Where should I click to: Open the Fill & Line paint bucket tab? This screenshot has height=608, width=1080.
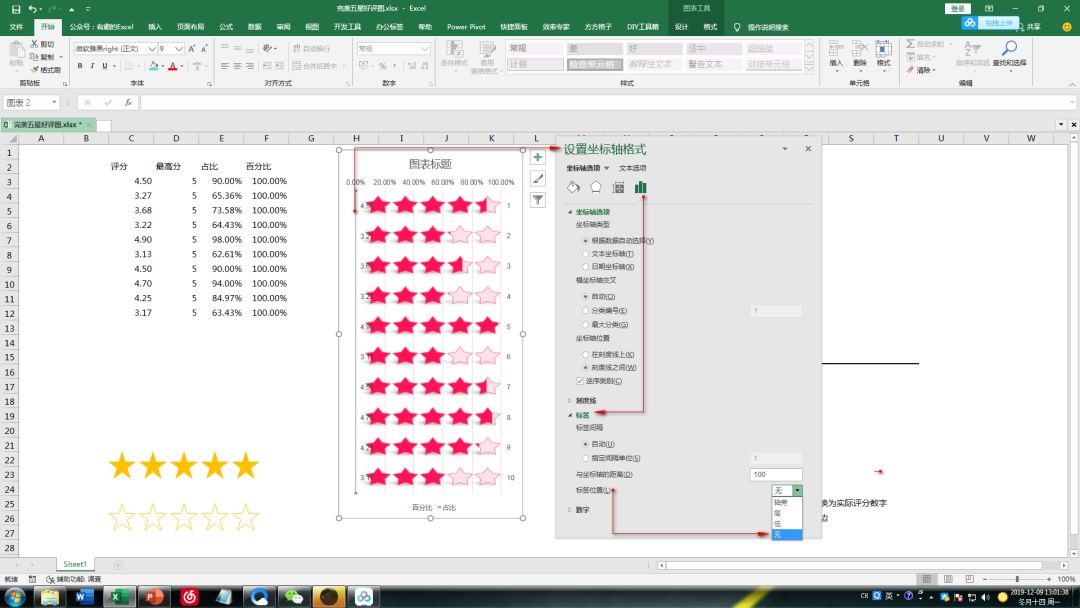573,187
